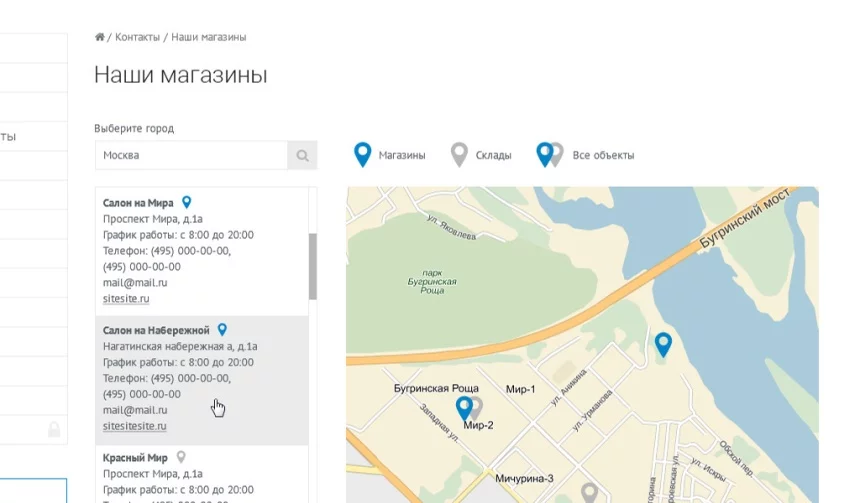Click blue pin beside Салон на Мира

click(x=187, y=202)
